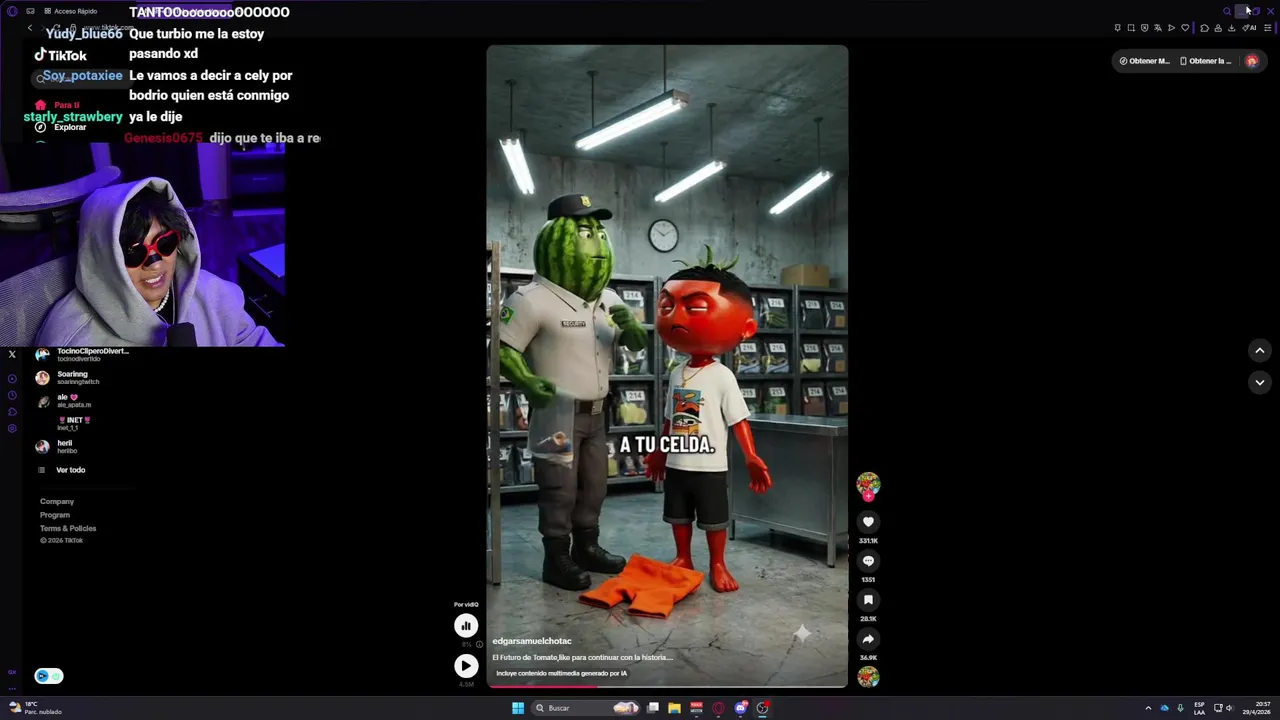The height and width of the screenshot is (720, 1280).
Task: Open the history clock in sidebar
Action: (12, 395)
